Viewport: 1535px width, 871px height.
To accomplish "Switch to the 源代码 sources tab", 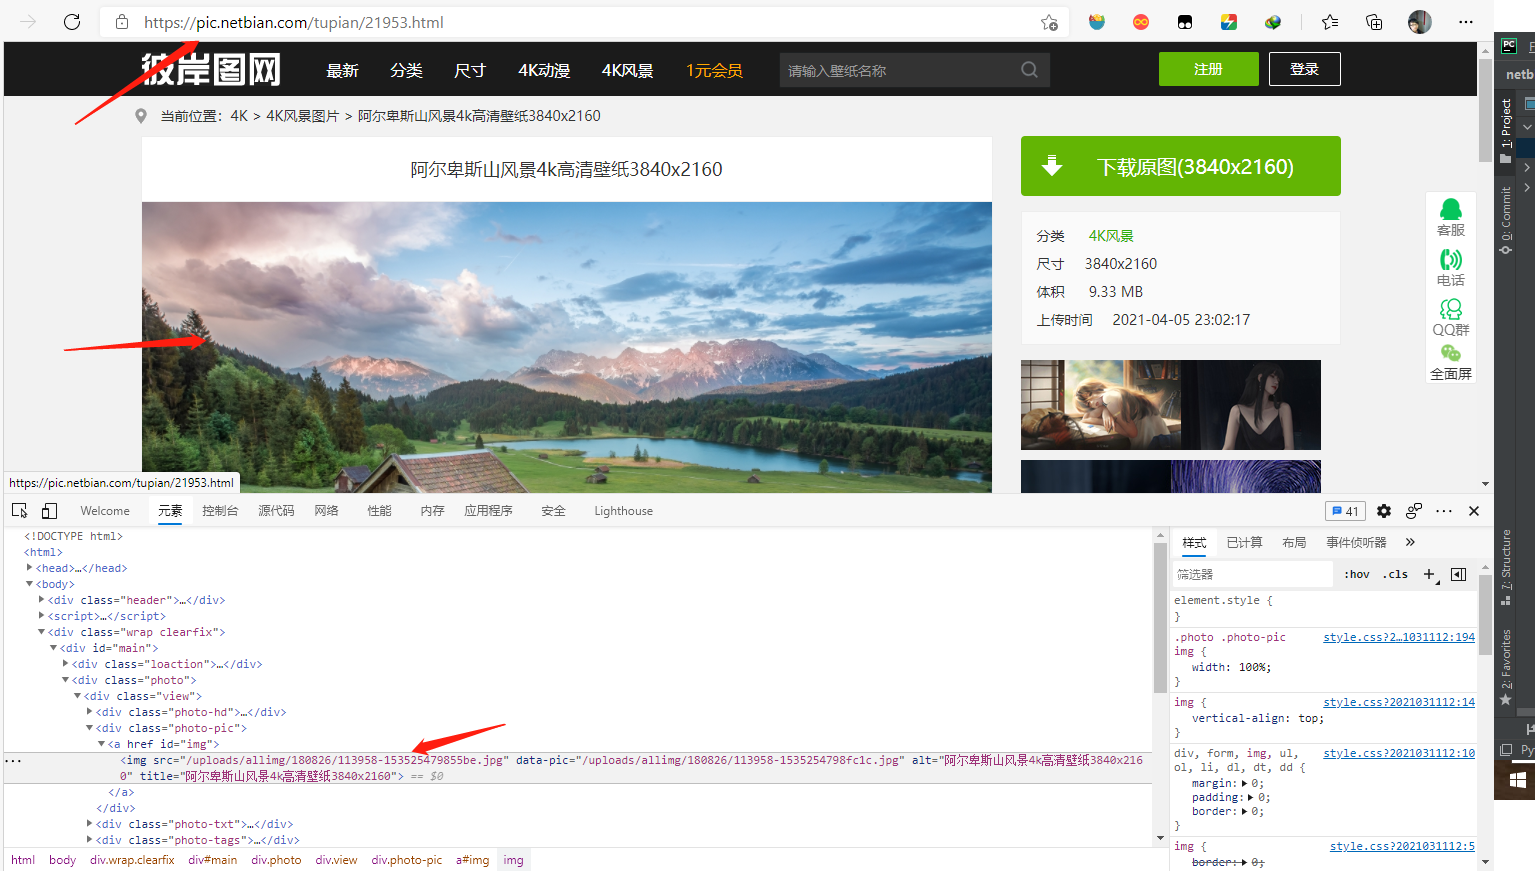I will pos(276,511).
